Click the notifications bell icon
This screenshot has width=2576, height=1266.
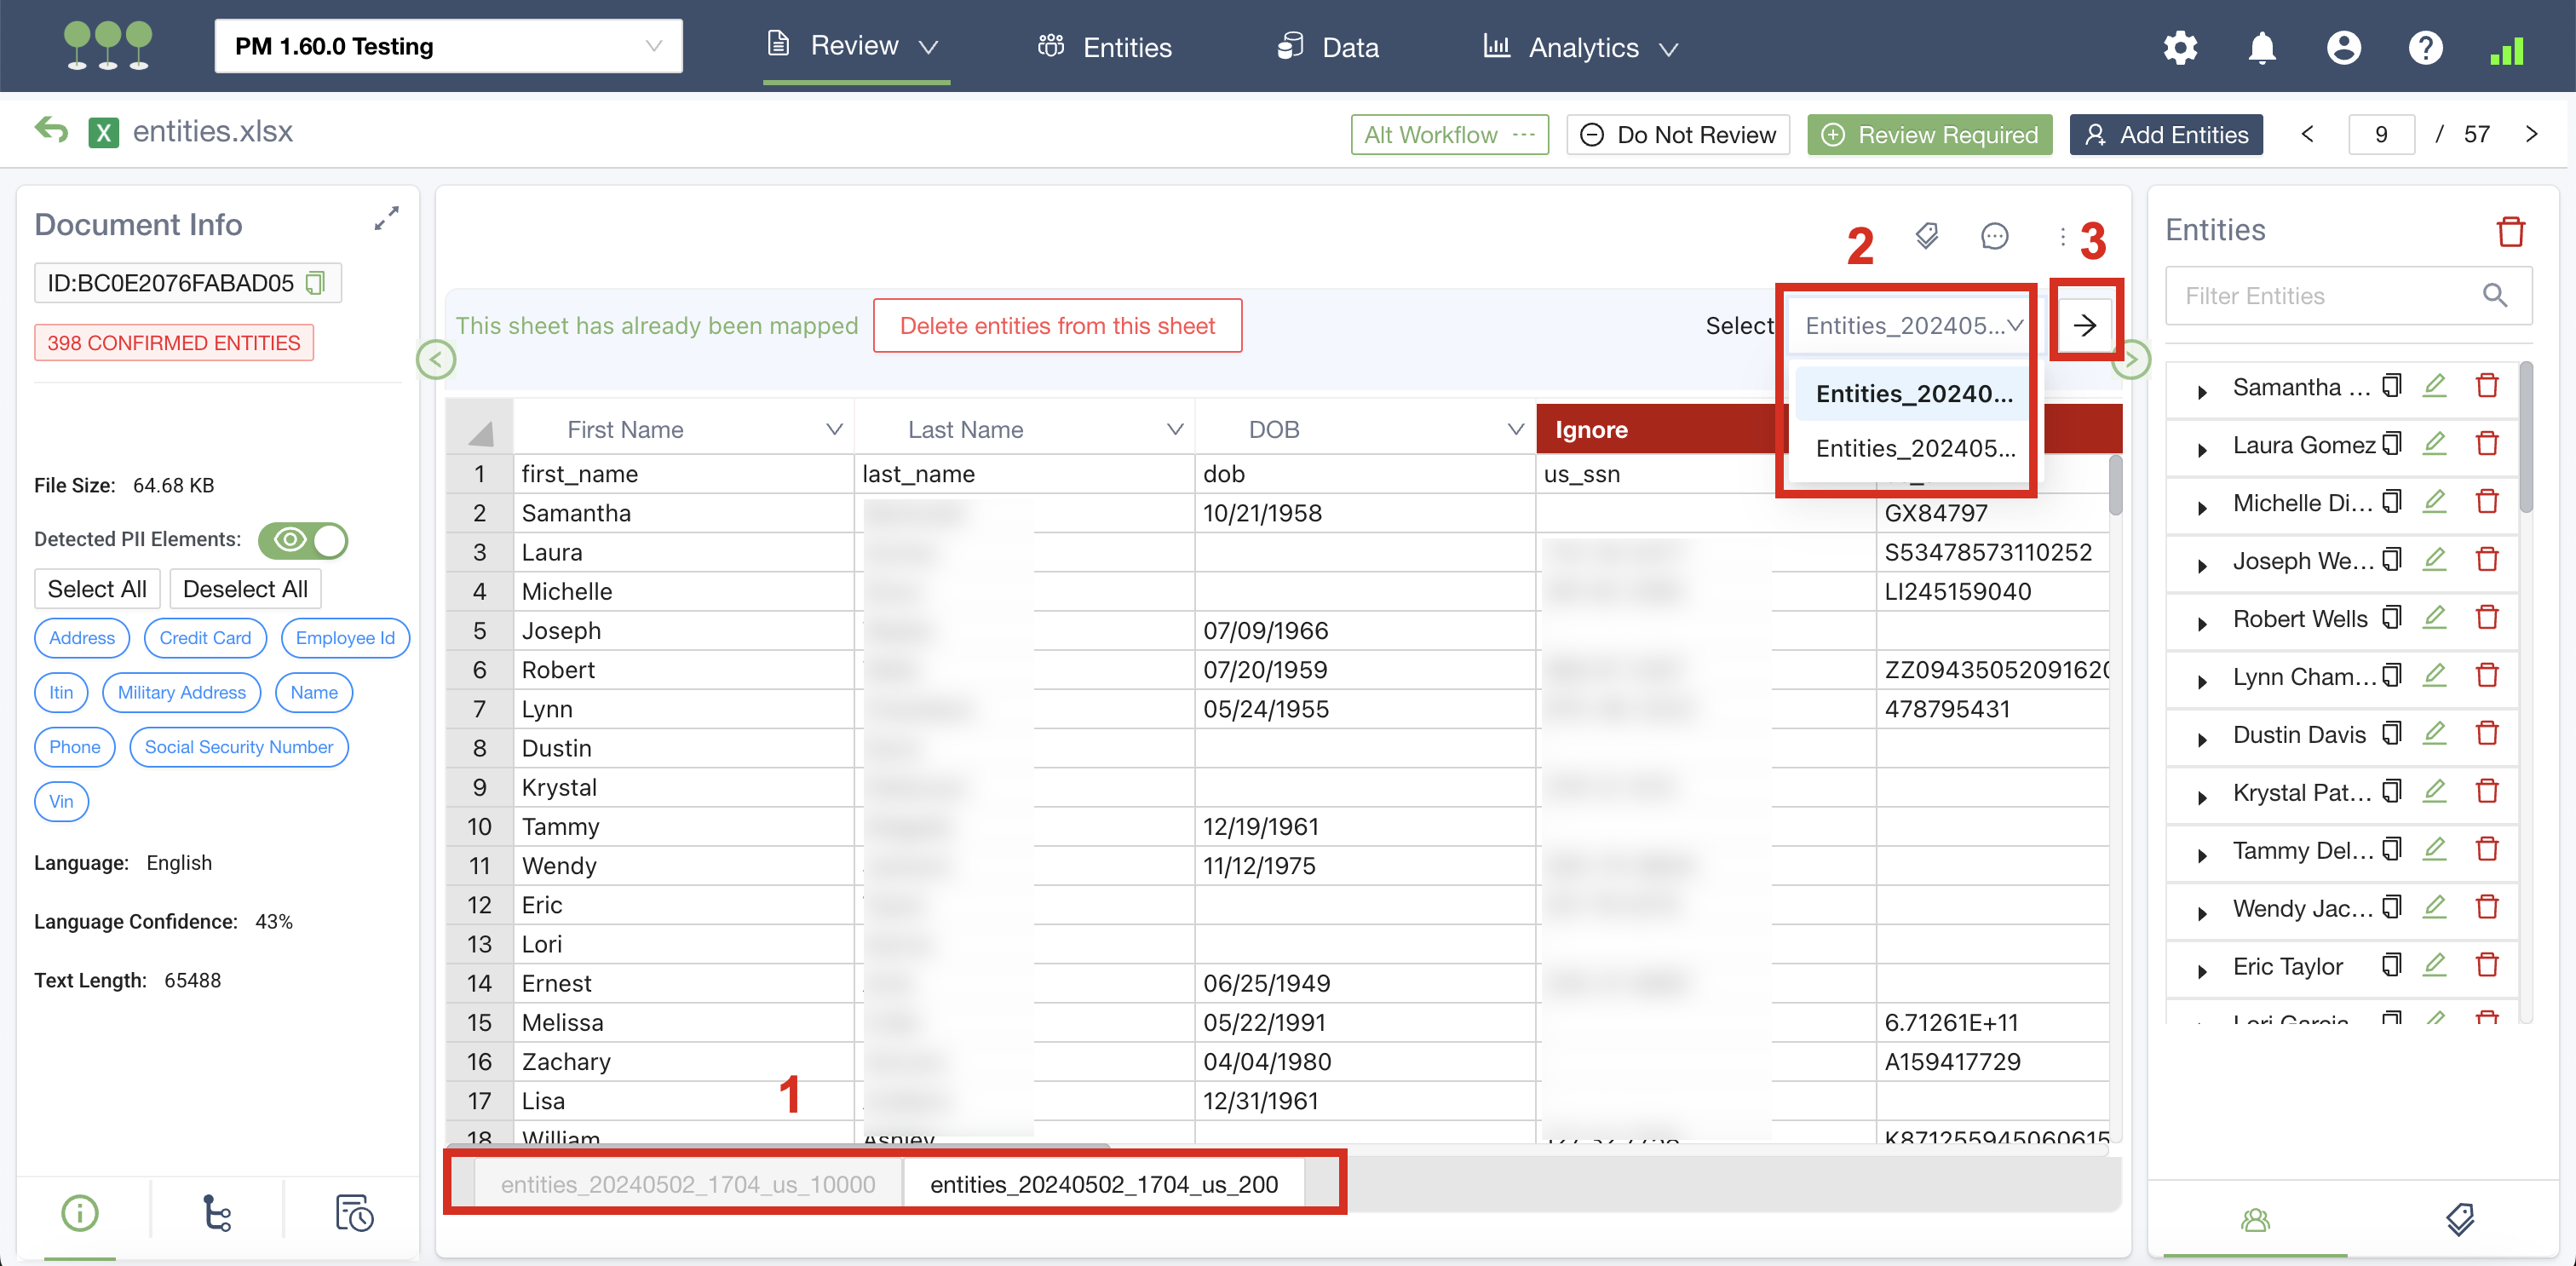(2261, 47)
